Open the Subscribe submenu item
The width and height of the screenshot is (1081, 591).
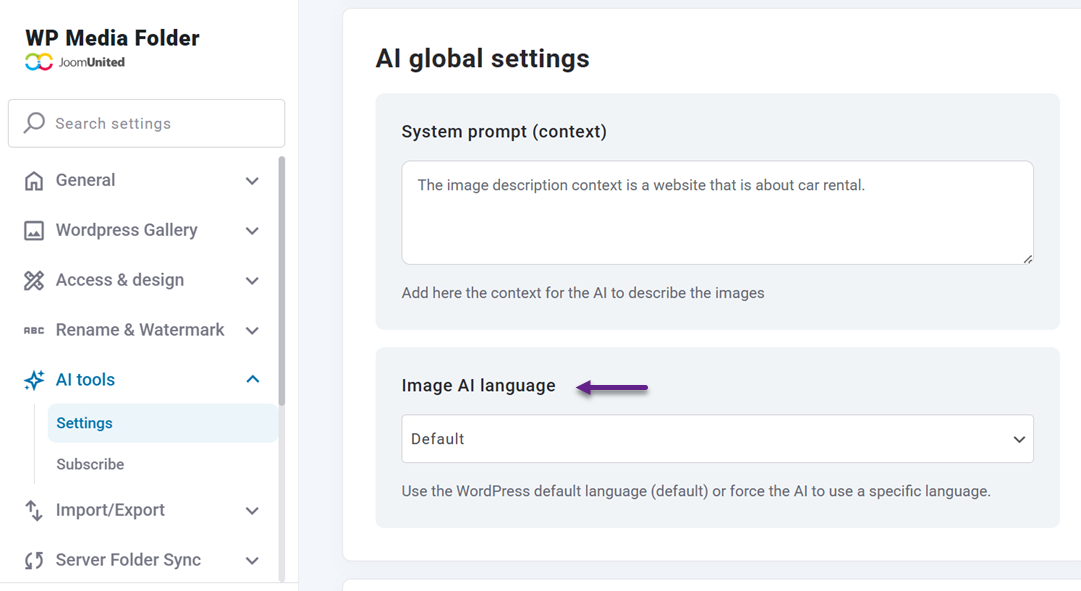[x=90, y=464]
